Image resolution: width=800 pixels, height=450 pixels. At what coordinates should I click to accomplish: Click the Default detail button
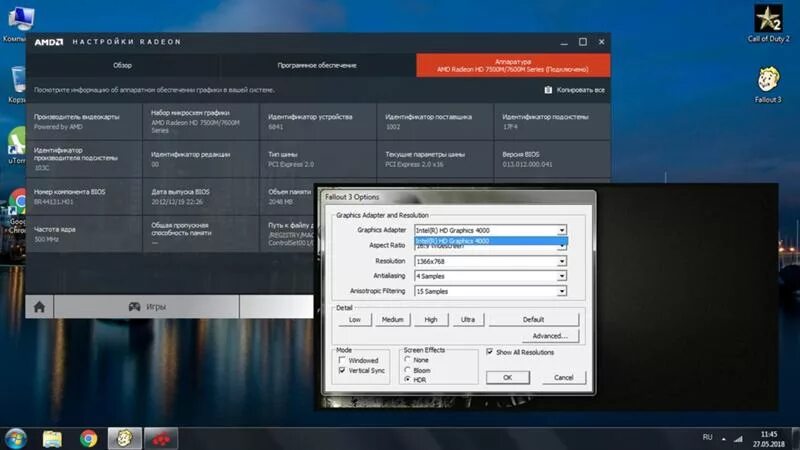[x=534, y=319]
